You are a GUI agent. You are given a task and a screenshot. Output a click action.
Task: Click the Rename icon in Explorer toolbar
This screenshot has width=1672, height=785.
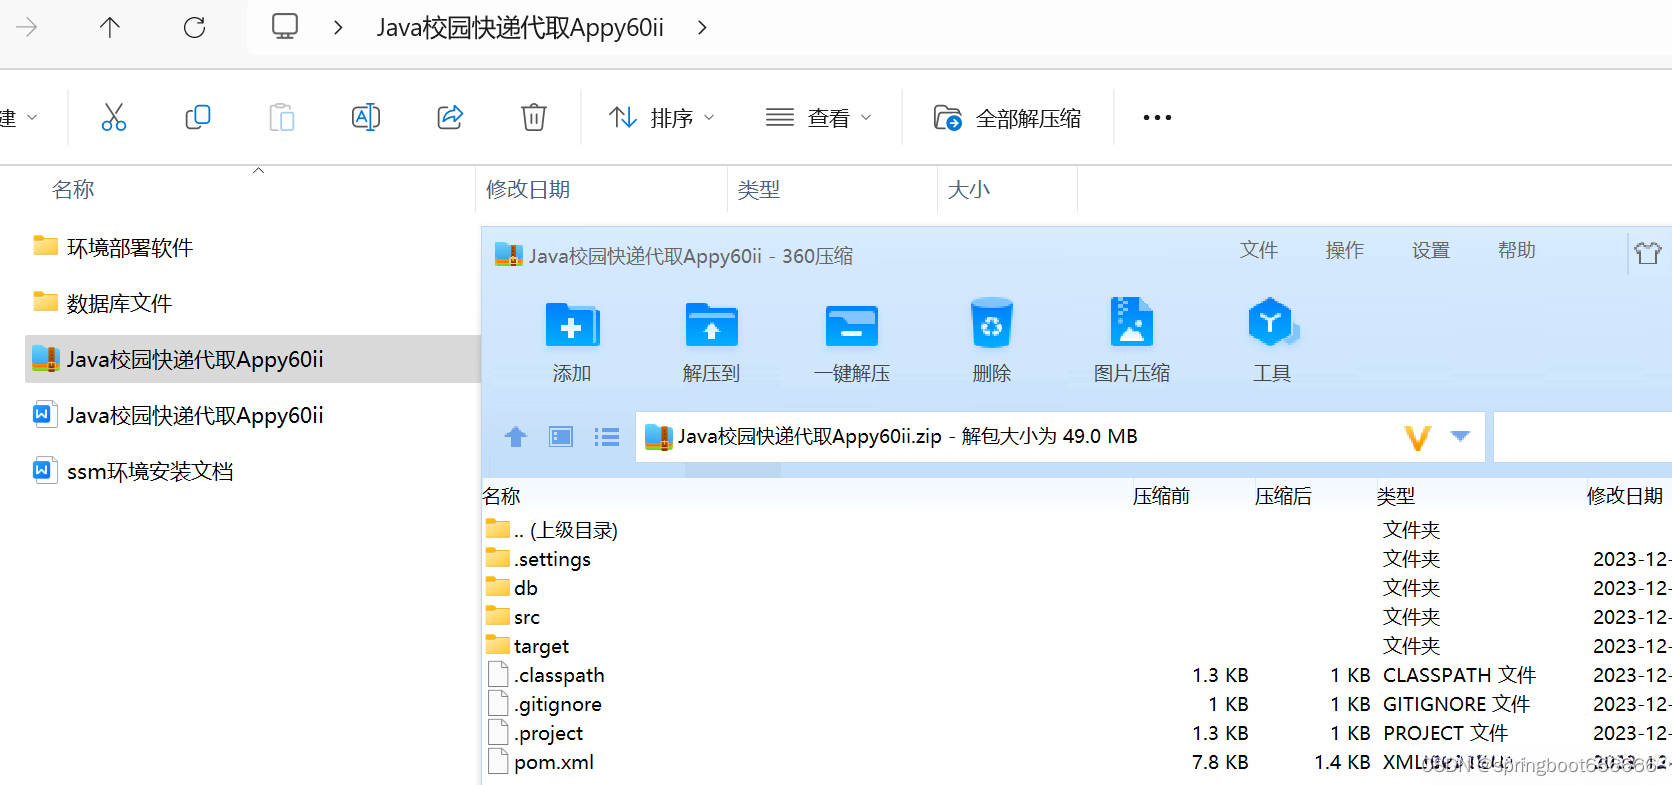(x=366, y=117)
